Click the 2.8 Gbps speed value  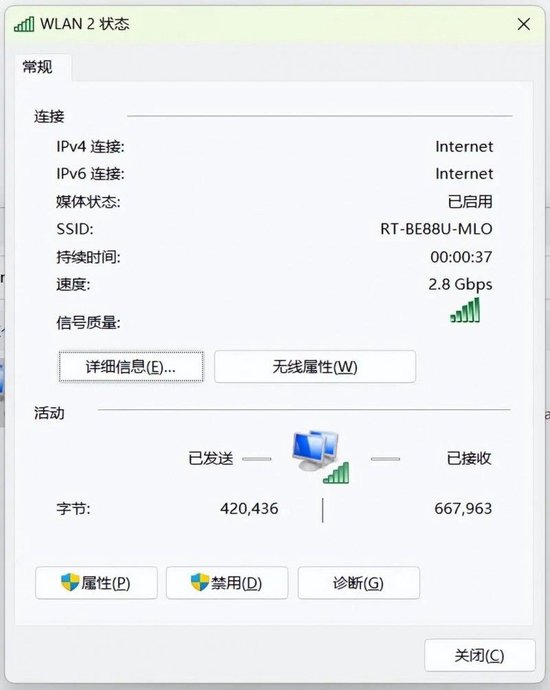[x=460, y=284]
